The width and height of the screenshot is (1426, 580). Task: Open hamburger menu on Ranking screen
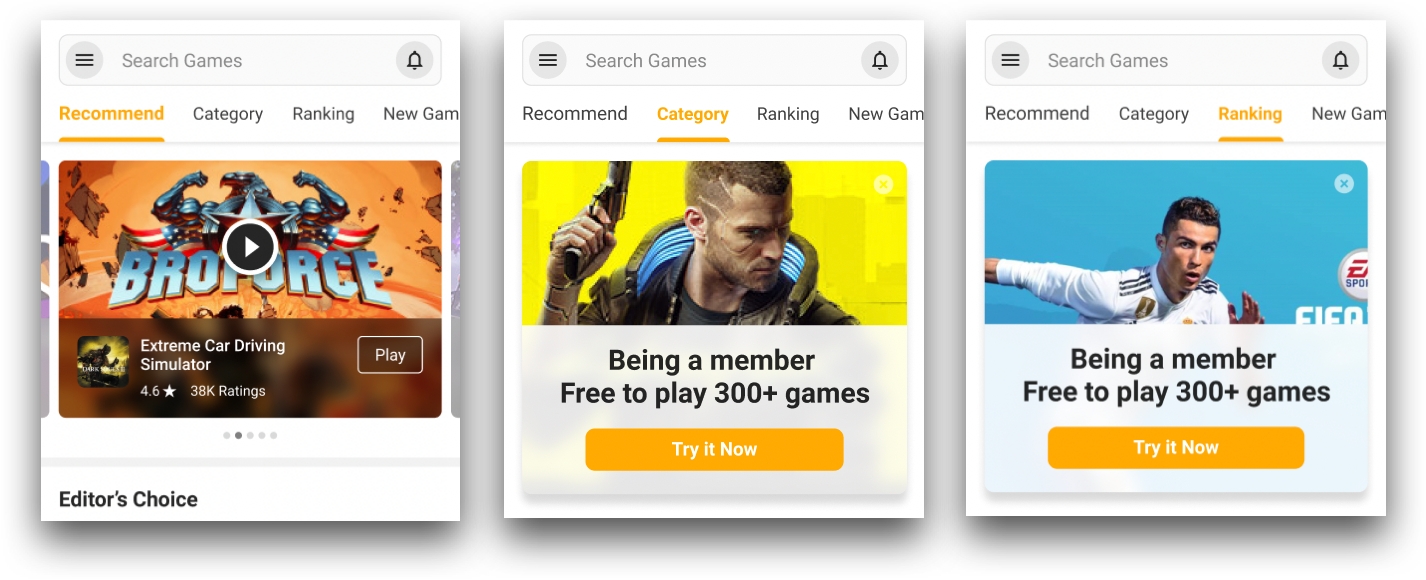[1010, 60]
